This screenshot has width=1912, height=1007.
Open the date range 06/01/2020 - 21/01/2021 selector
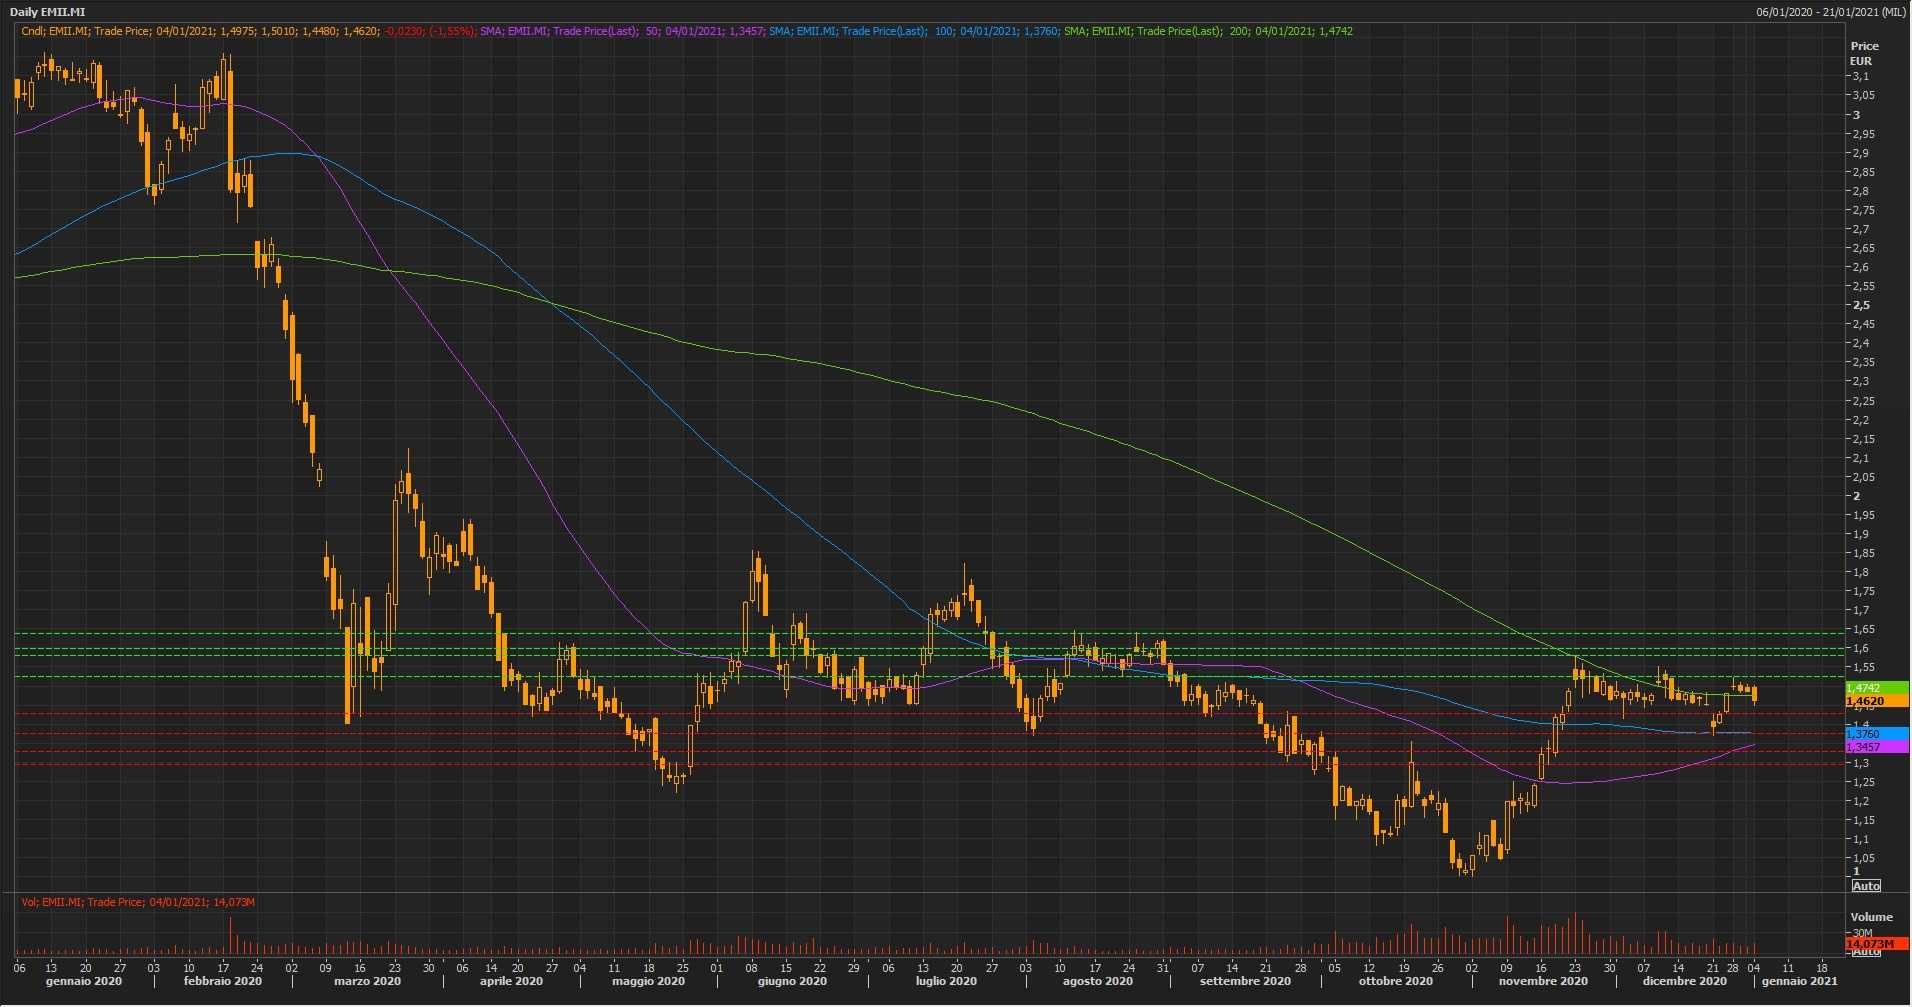coord(1830,12)
